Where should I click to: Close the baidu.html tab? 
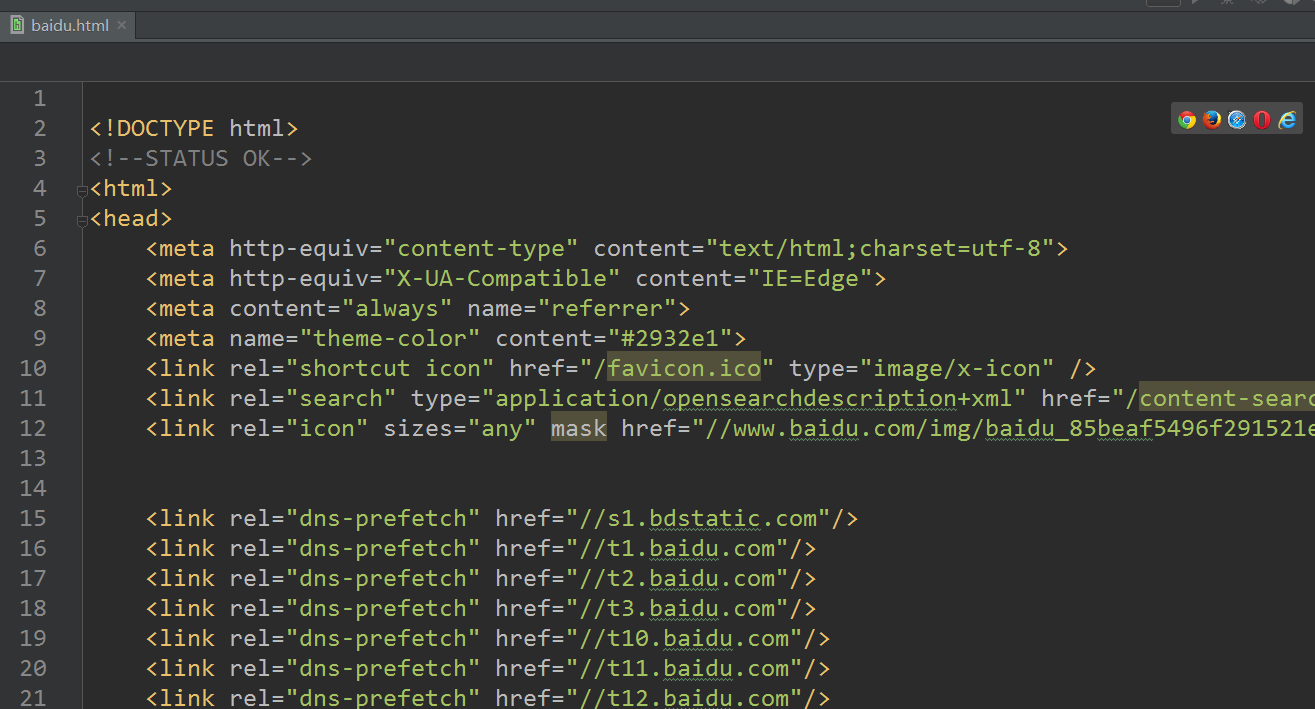point(122,25)
